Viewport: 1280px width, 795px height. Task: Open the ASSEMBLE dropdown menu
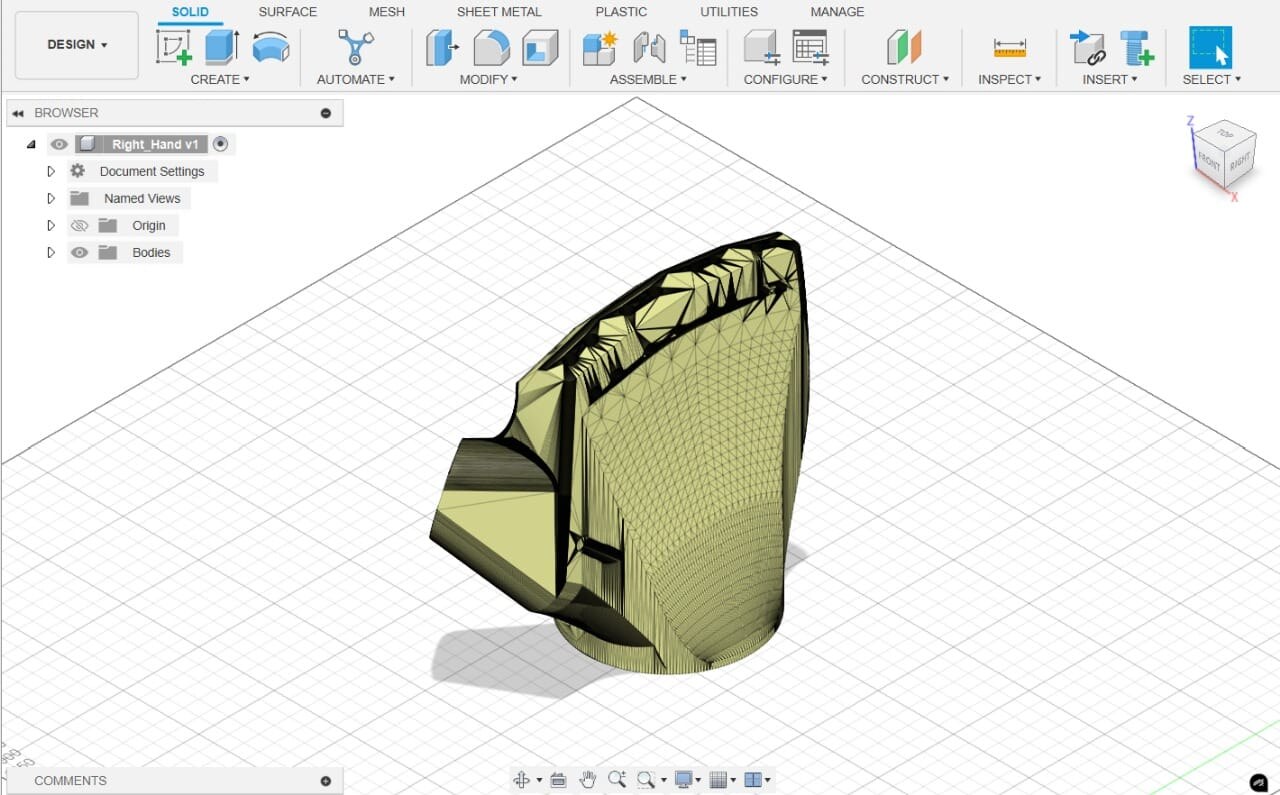click(x=648, y=79)
